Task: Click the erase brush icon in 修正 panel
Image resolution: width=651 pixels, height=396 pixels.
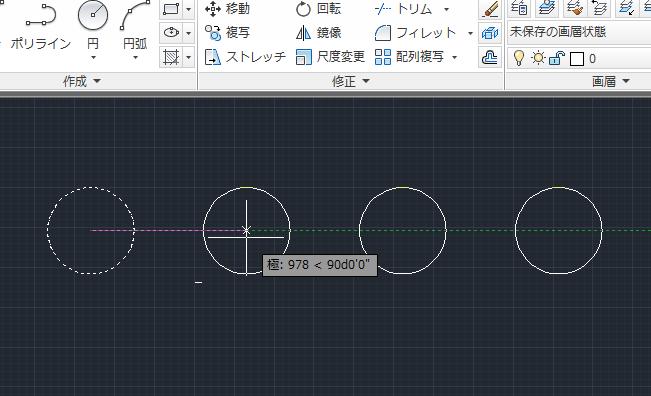Action: coord(490,9)
